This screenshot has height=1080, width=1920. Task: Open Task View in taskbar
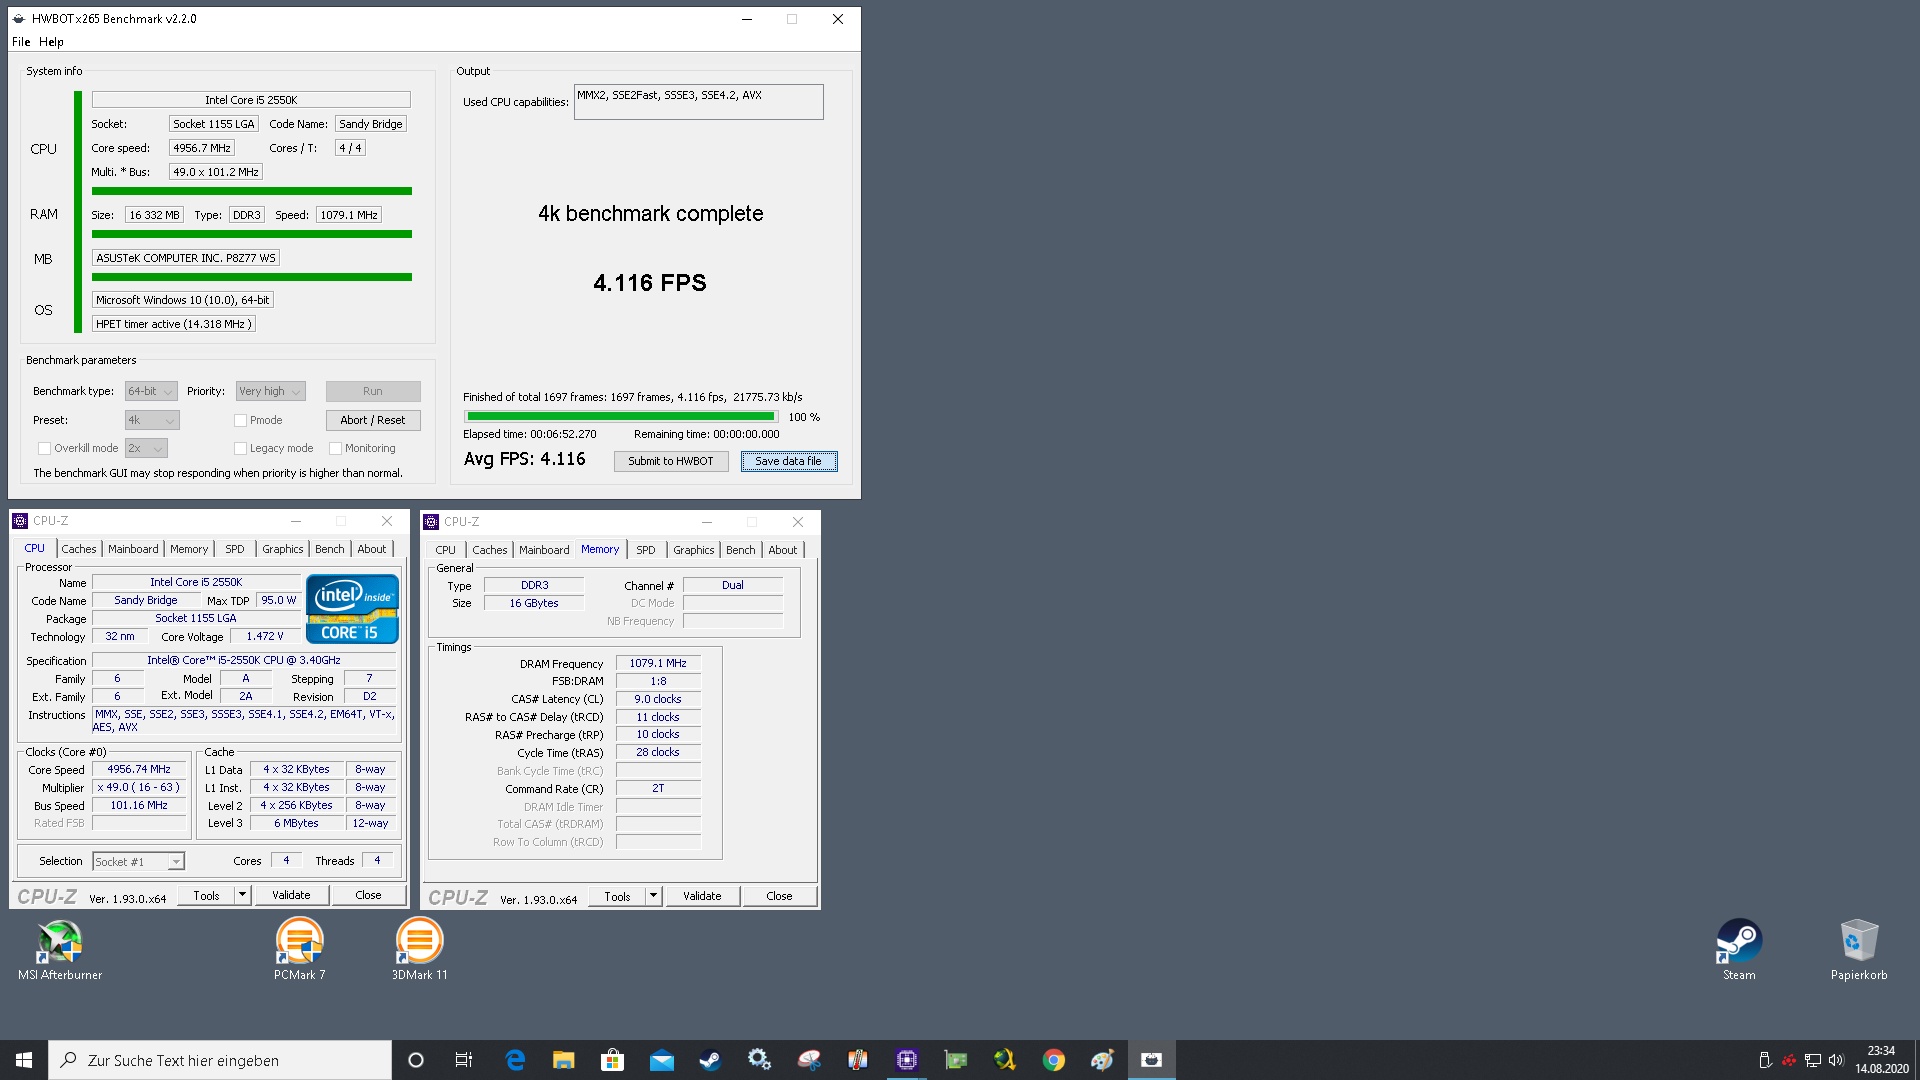pyautogui.click(x=464, y=1060)
